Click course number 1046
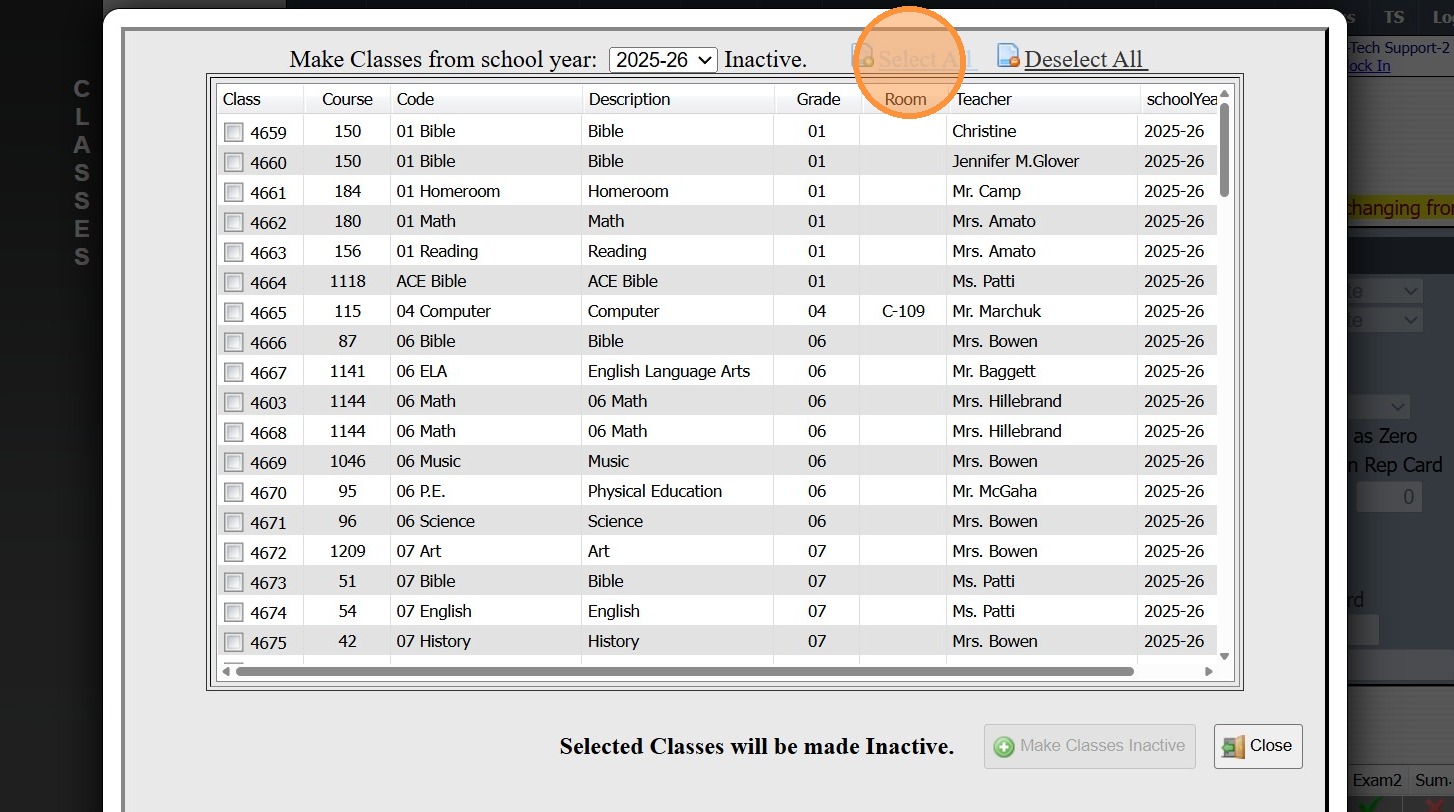 point(348,461)
